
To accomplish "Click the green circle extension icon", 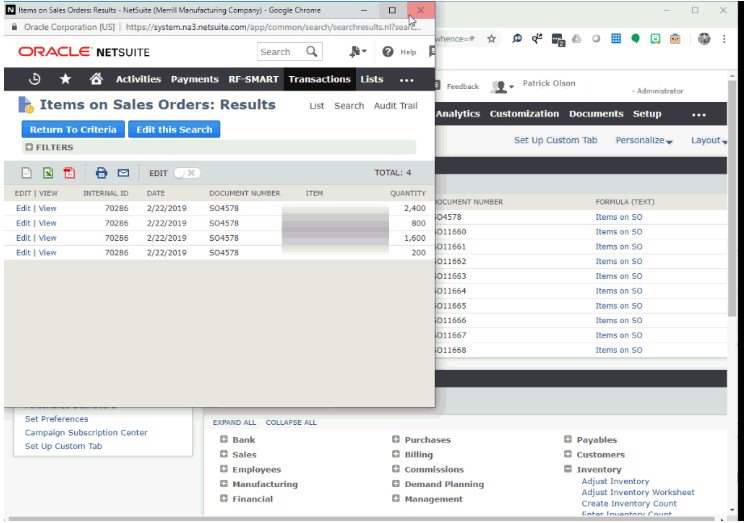I will coord(635,39).
